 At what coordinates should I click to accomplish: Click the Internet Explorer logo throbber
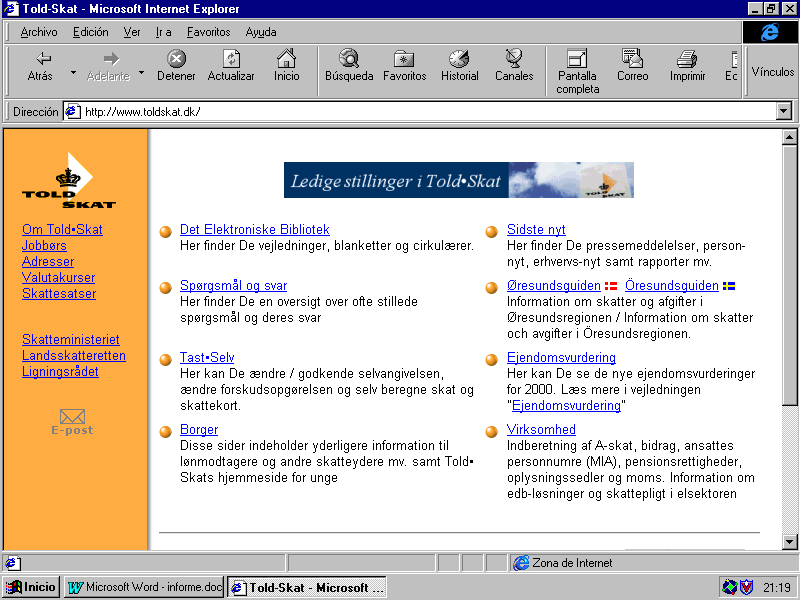point(769,32)
